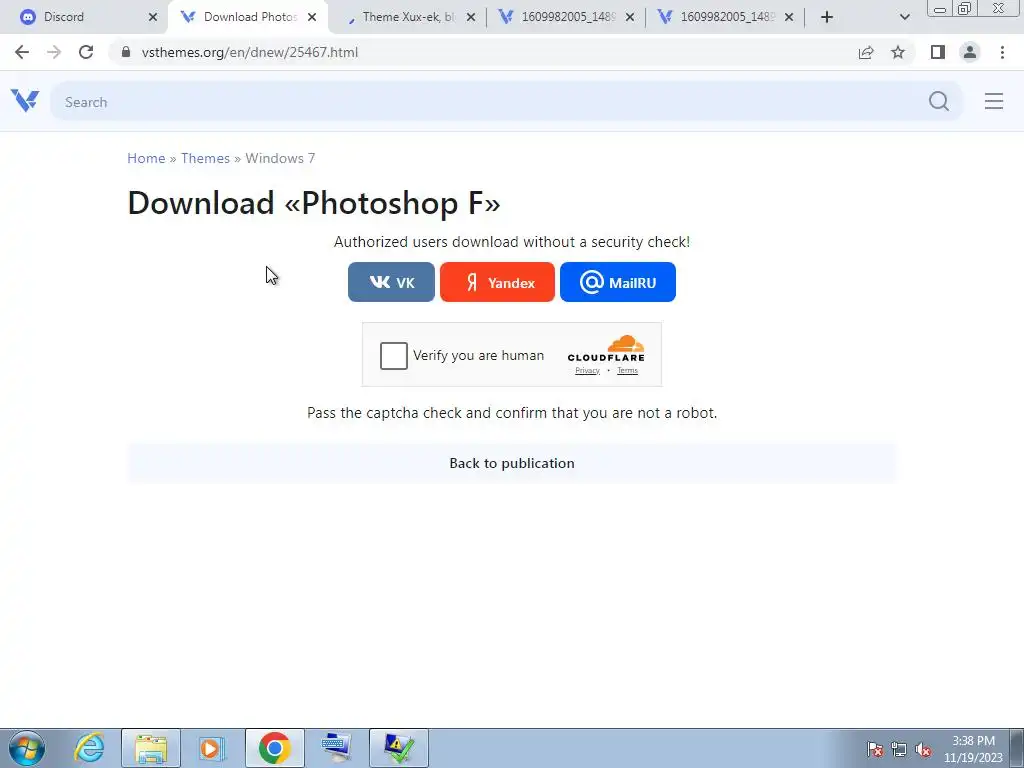Log in with VK button

pyautogui.click(x=391, y=282)
